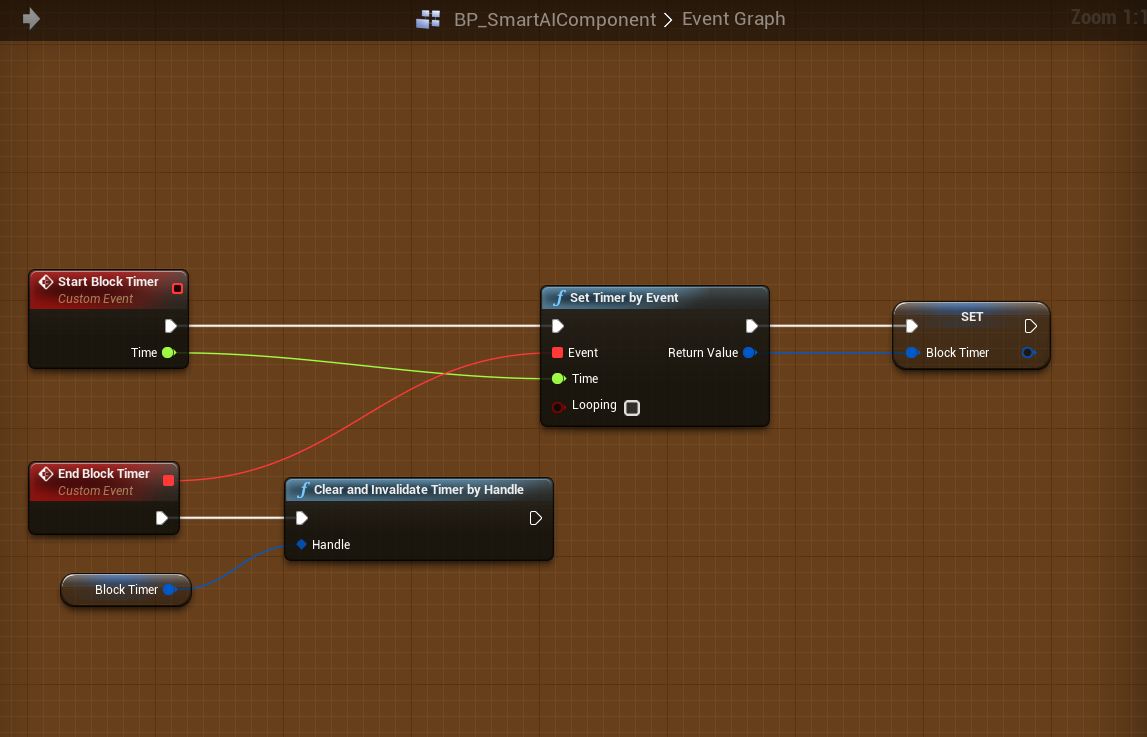Click Set Timer by Event function icon
The height and width of the screenshot is (737, 1147).
(560, 298)
